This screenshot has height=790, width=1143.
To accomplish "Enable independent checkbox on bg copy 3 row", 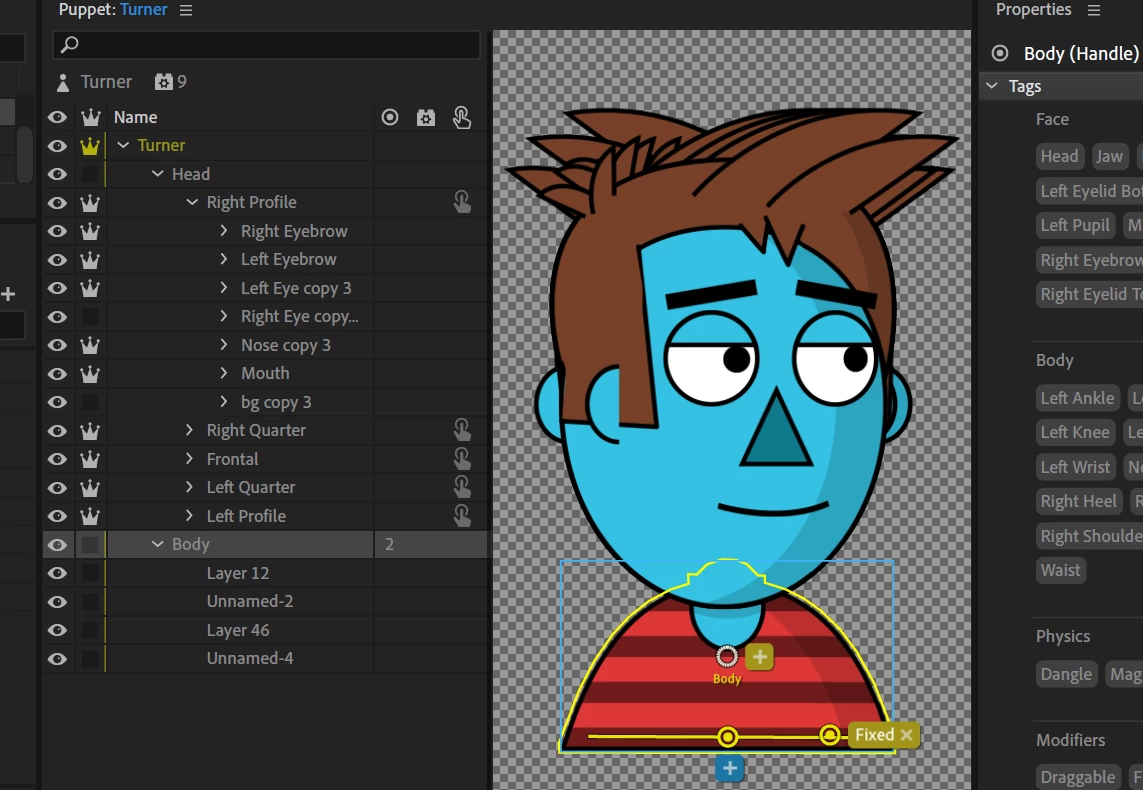I will [x=90, y=402].
